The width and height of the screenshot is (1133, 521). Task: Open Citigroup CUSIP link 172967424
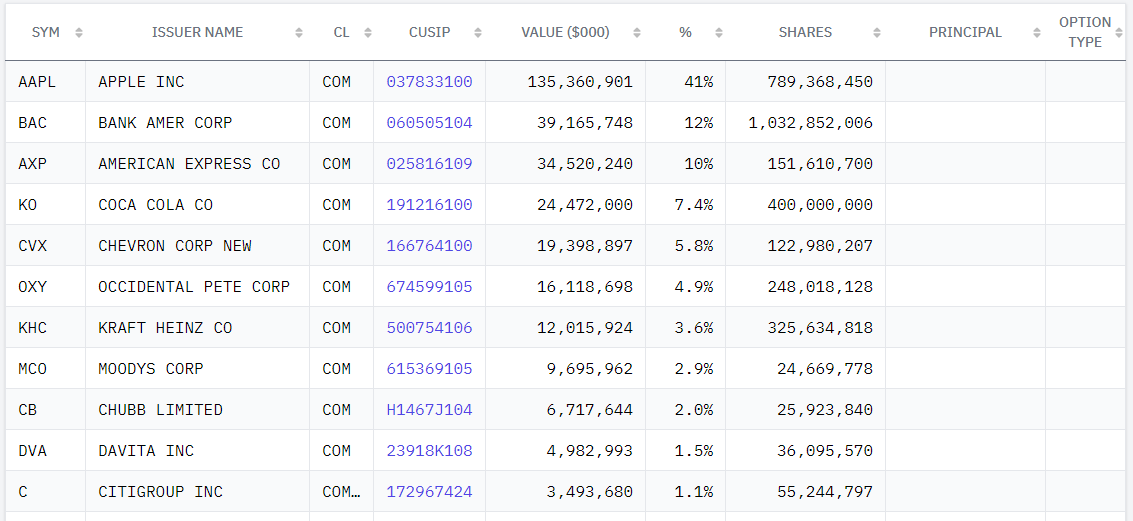[x=429, y=492]
